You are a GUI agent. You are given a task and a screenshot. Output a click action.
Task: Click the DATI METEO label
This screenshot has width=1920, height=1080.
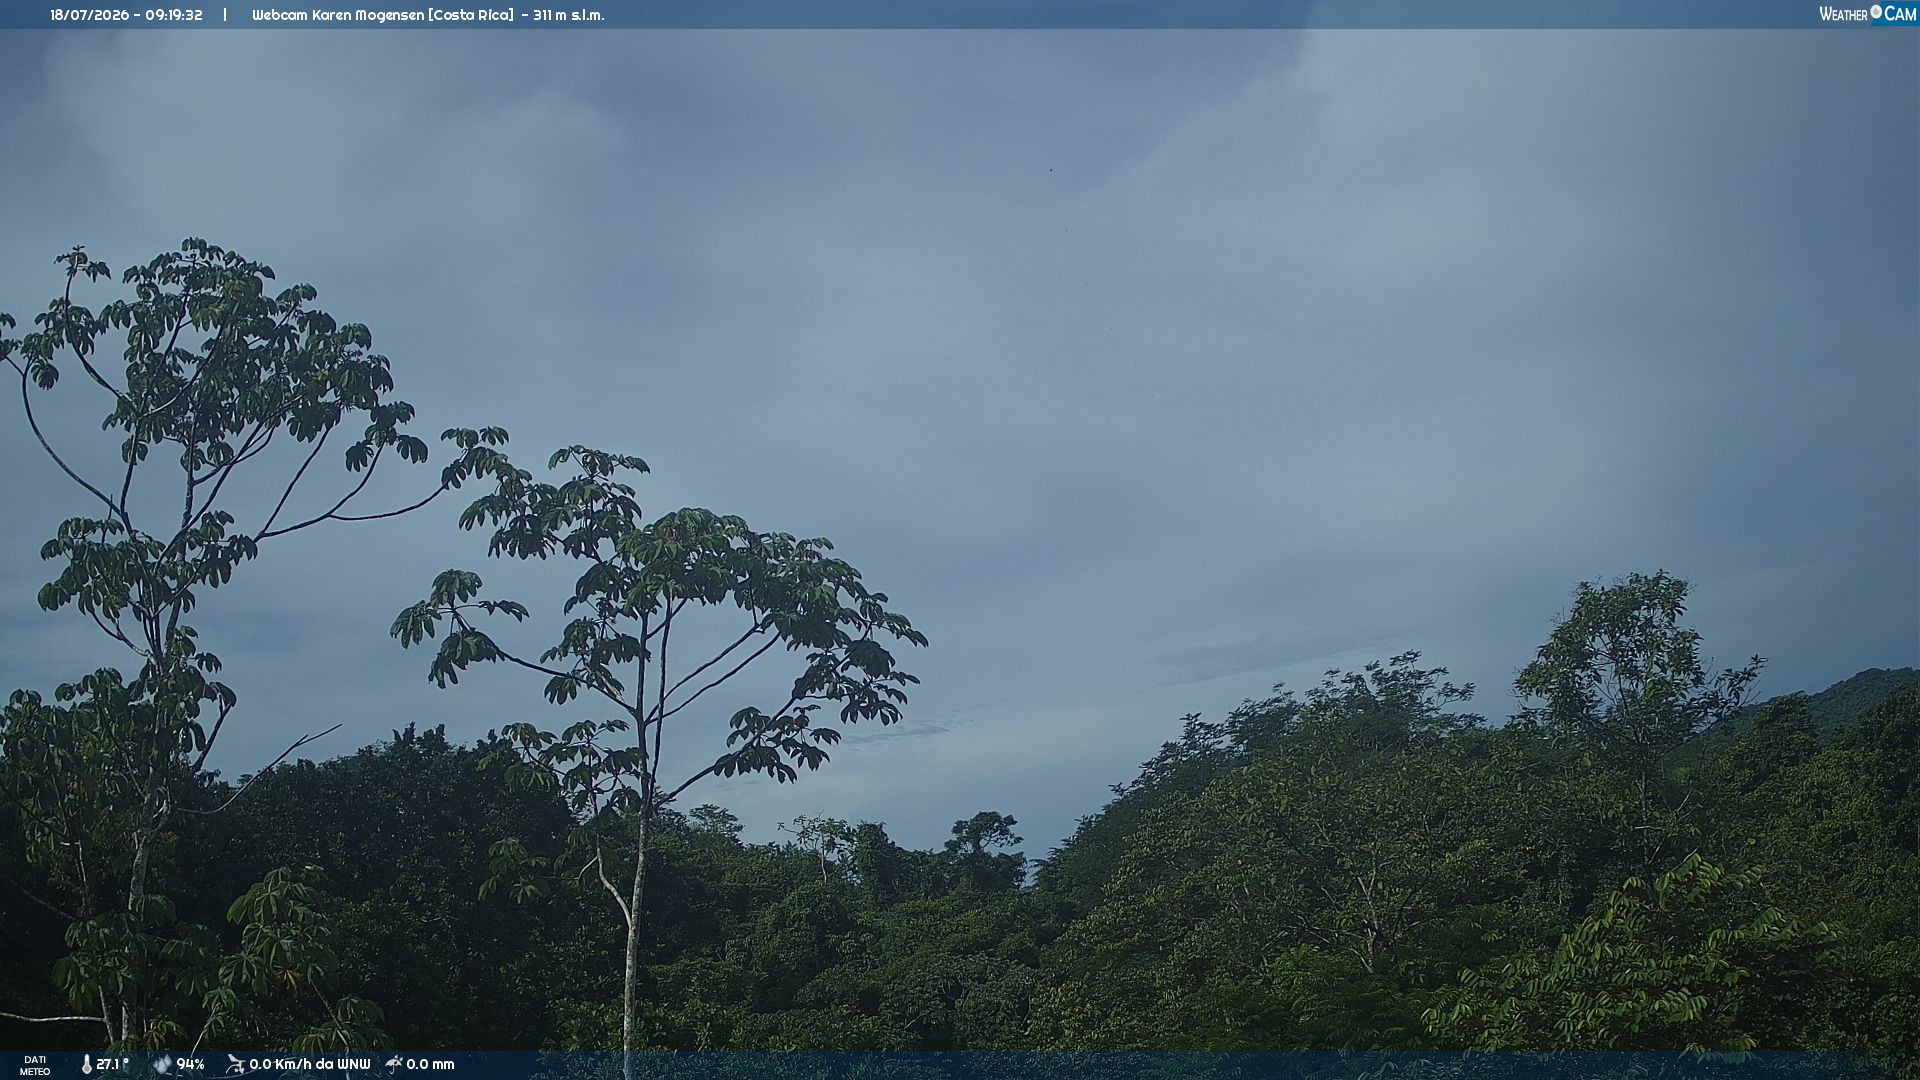[35, 1066]
